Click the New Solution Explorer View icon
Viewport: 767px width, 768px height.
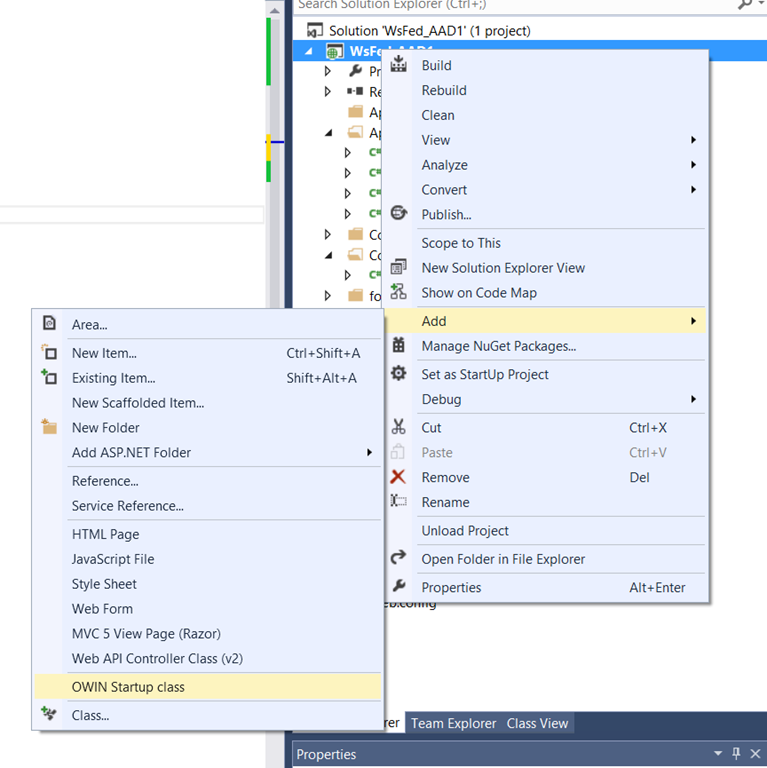[398, 267]
